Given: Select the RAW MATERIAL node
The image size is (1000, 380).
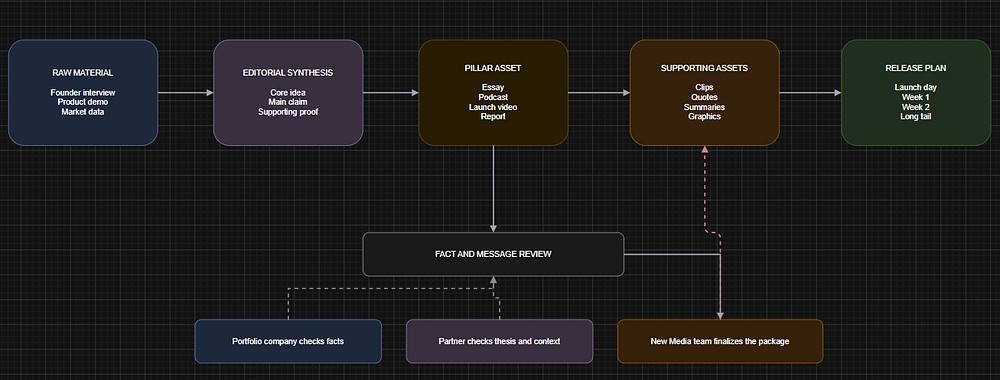Looking at the screenshot, I should click(83, 92).
